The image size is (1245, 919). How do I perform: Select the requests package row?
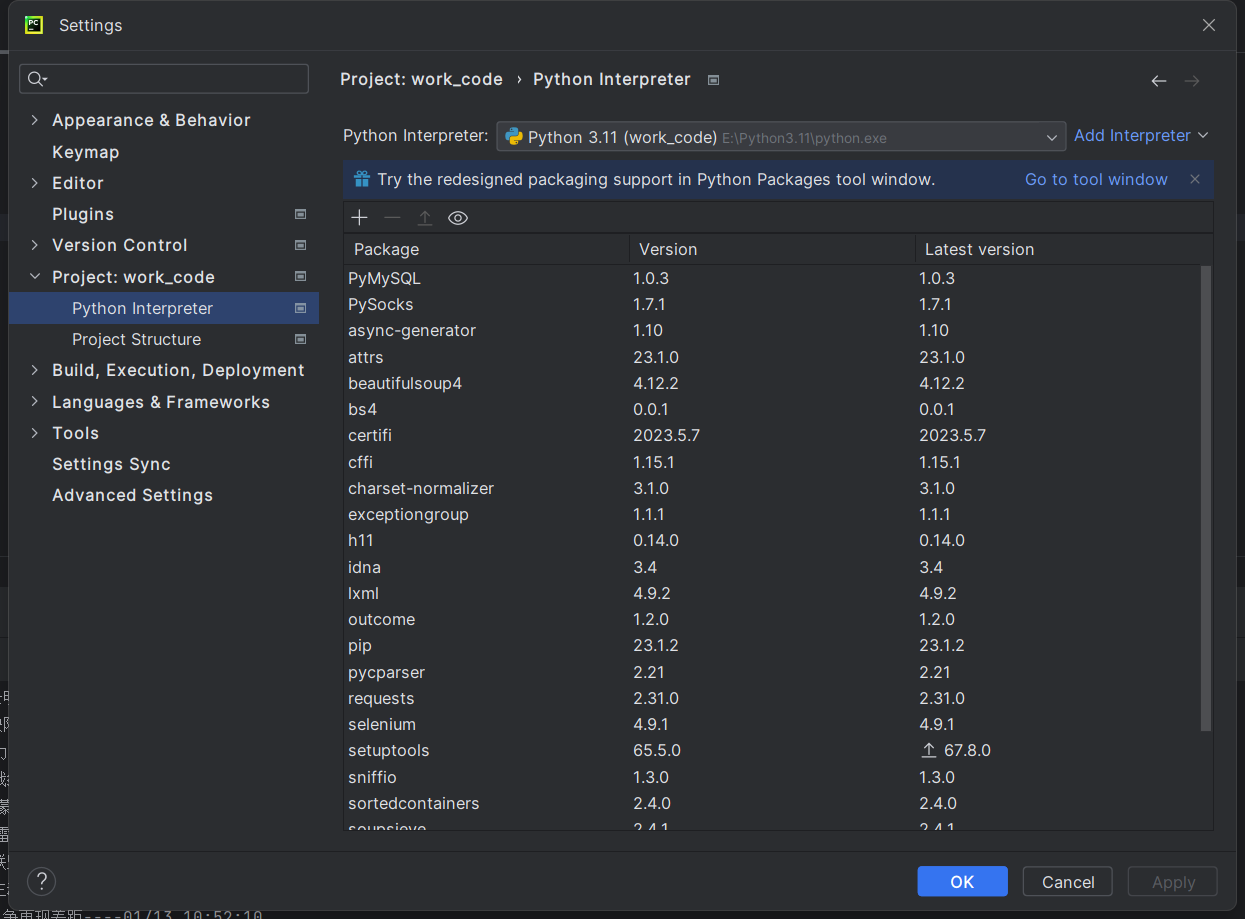[772, 698]
